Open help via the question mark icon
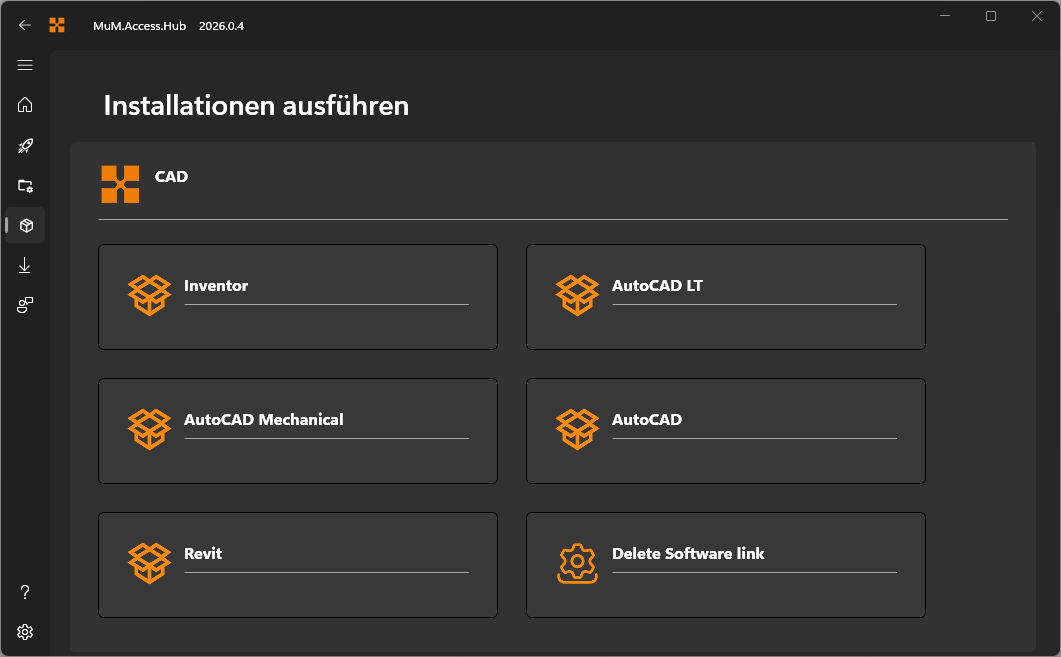The height and width of the screenshot is (657, 1061). pos(25,592)
